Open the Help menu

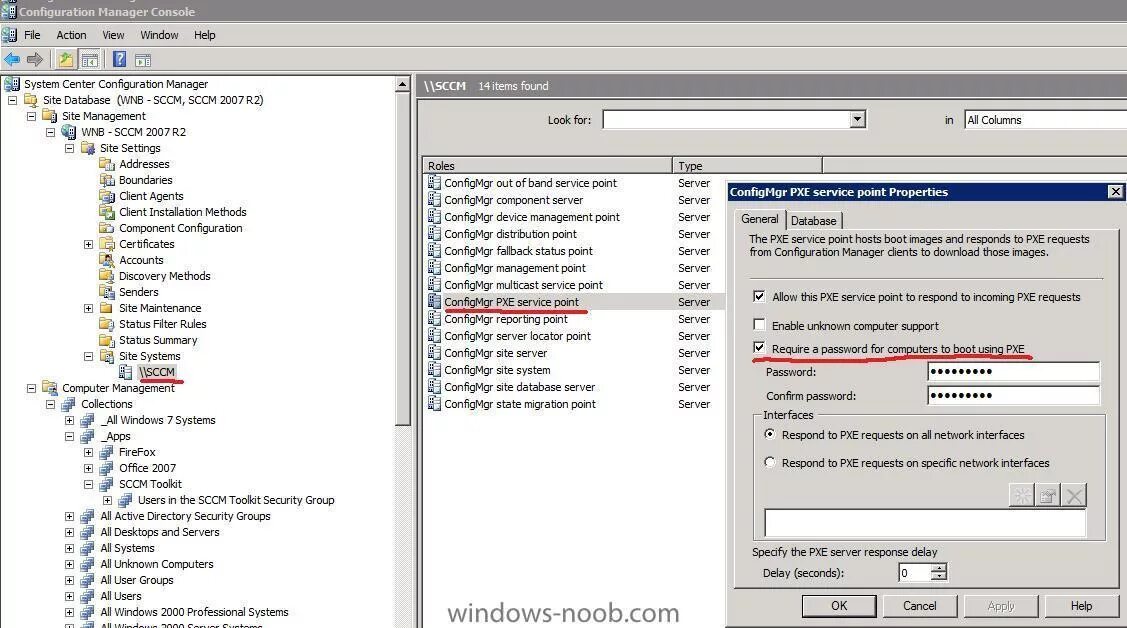(x=205, y=35)
